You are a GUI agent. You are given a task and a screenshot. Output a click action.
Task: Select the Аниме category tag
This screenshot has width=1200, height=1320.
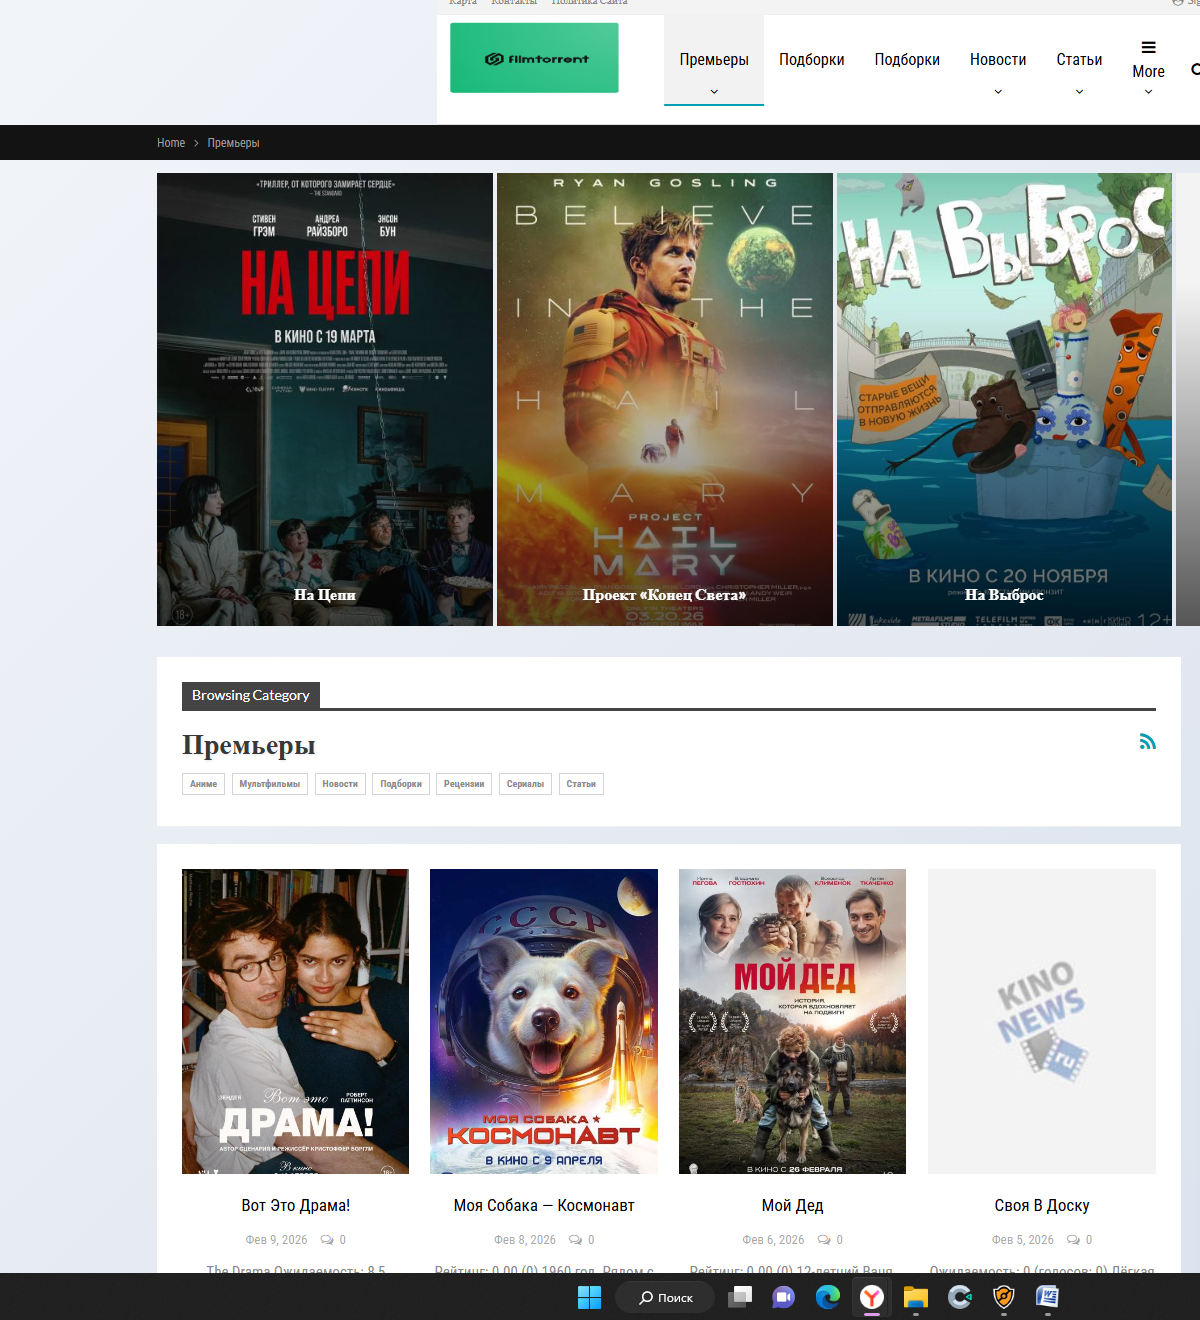pos(203,784)
